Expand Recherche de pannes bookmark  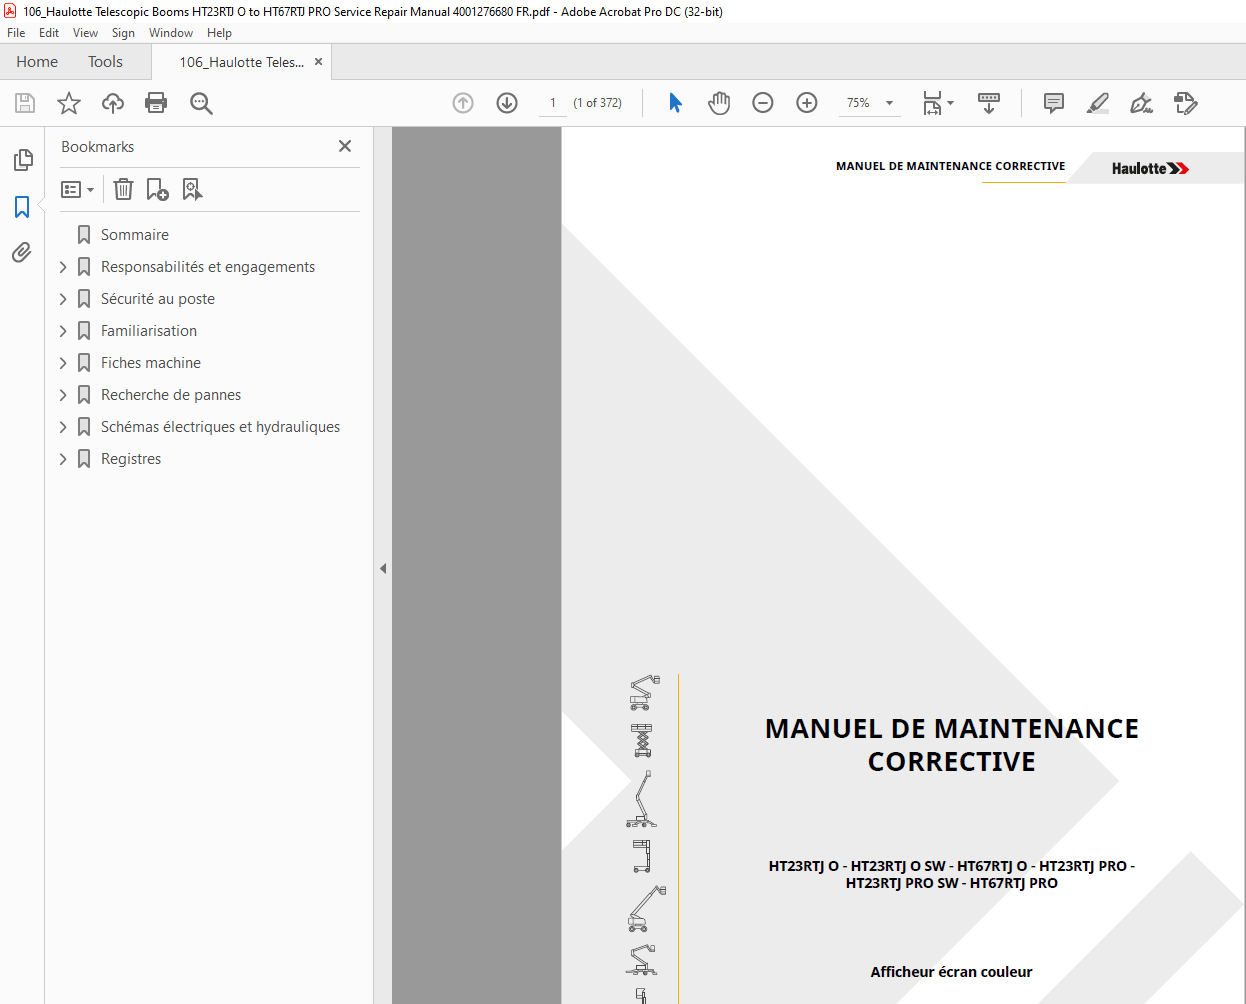[63, 395]
